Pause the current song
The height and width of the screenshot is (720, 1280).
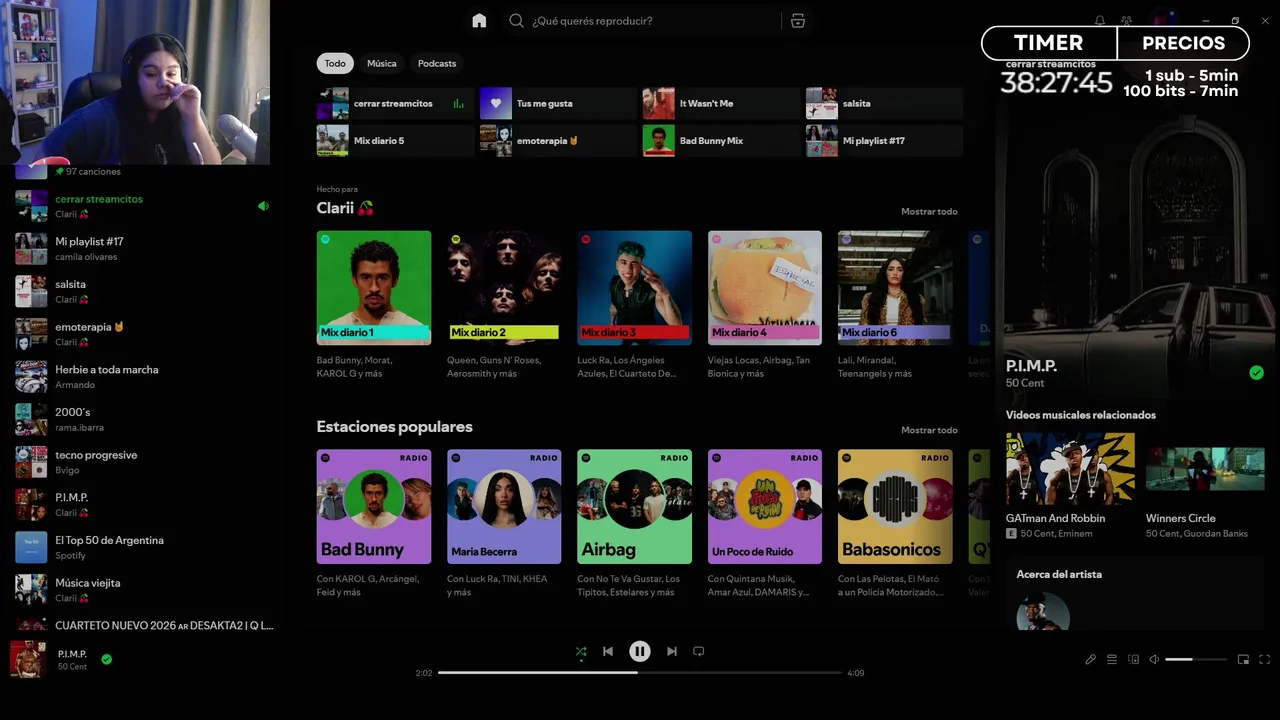(x=640, y=651)
